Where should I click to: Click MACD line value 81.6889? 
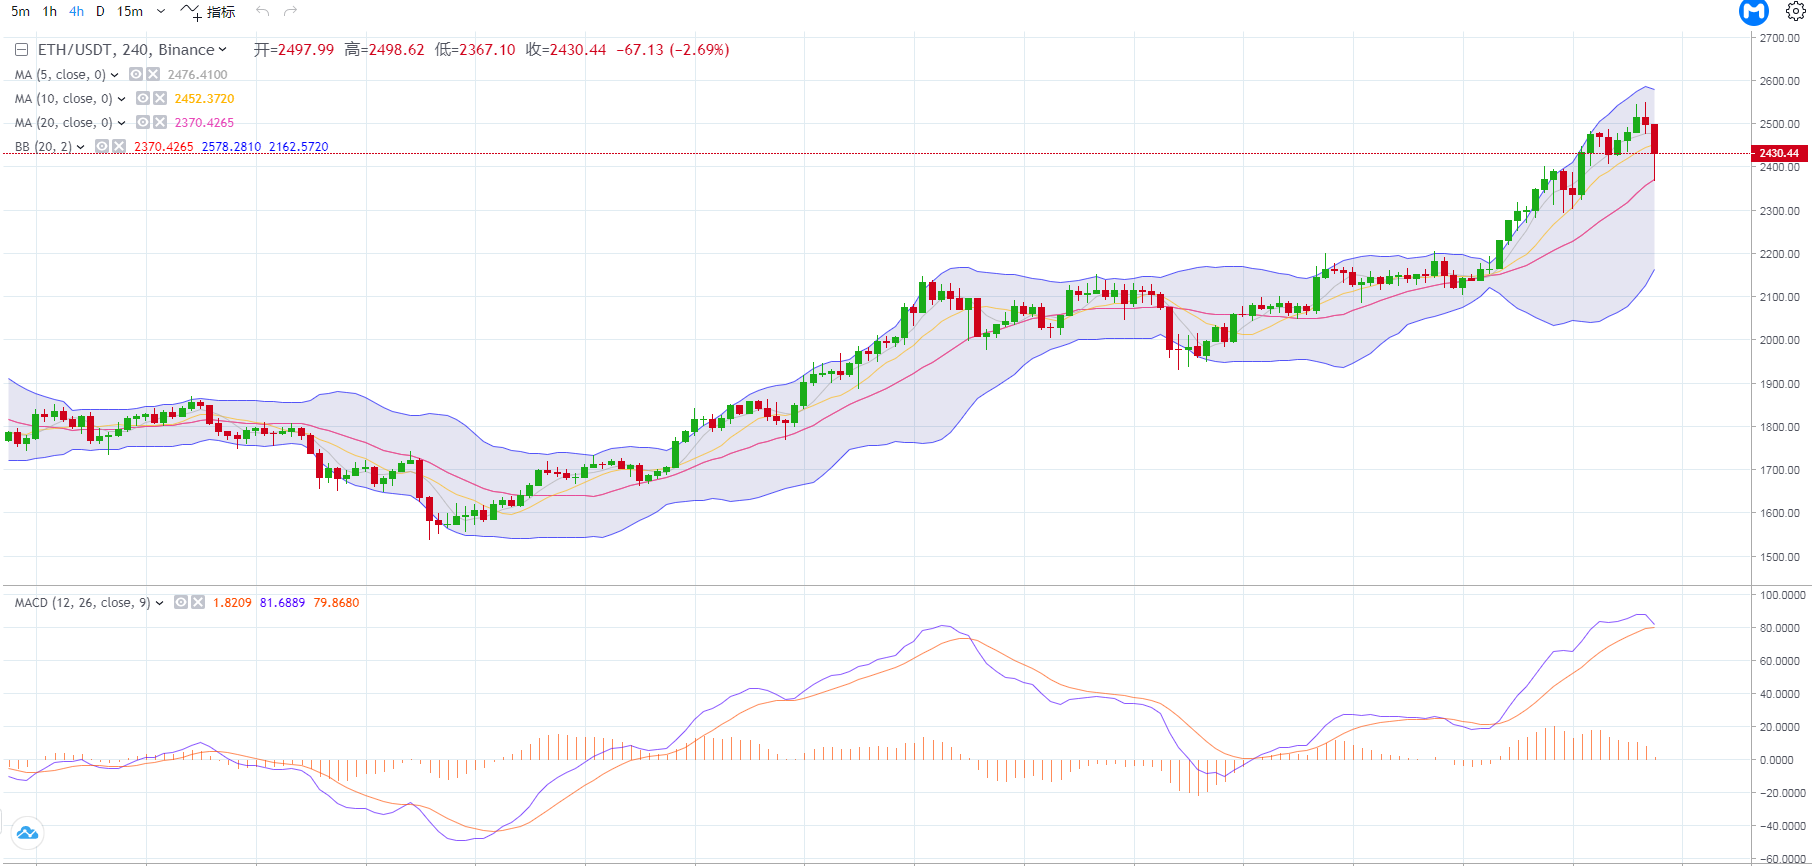click(x=282, y=603)
